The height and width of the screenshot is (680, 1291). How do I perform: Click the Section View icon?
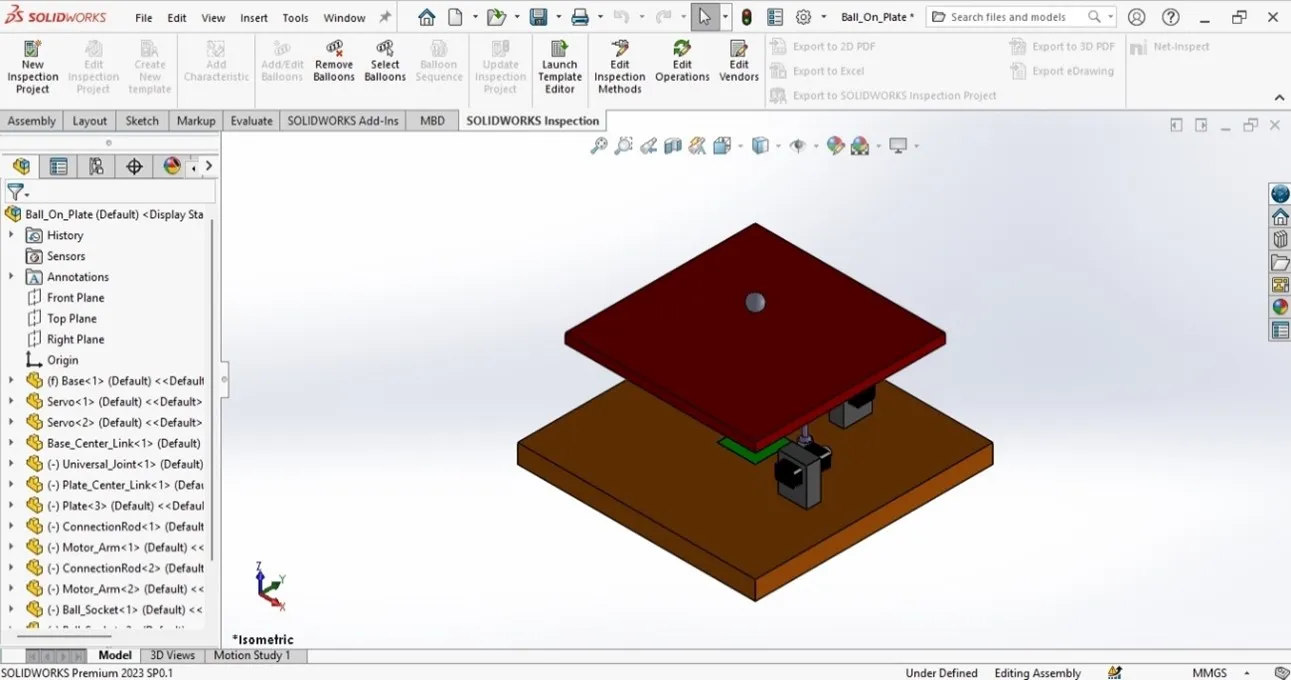point(673,146)
